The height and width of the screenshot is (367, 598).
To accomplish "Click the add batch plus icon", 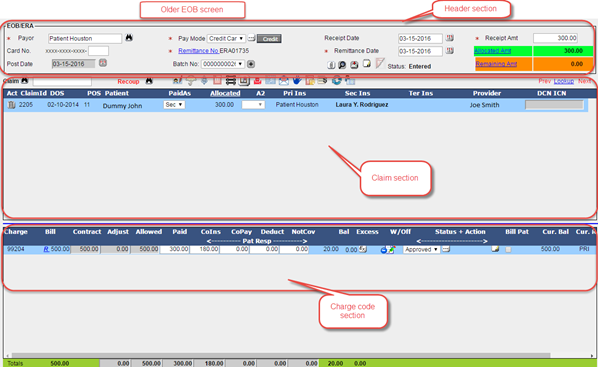I will 251,64.
